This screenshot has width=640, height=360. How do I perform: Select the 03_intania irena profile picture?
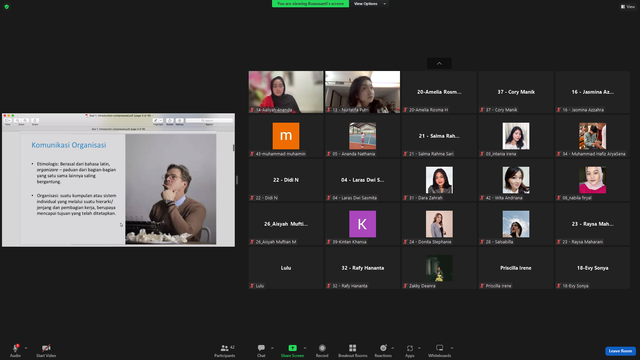click(516, 136)
